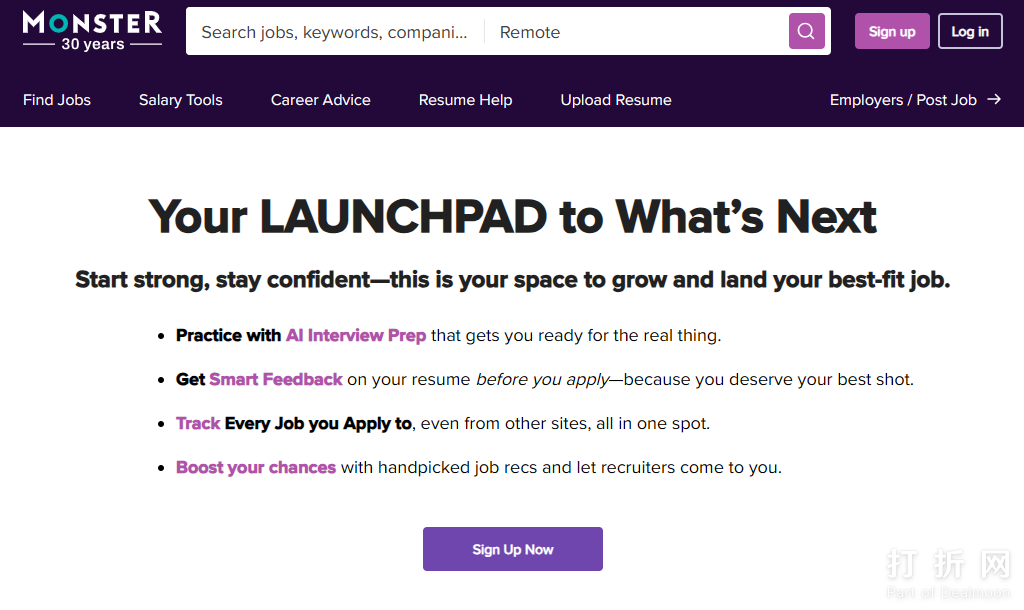Follow the Employers / Post Job link

[903, 100]
